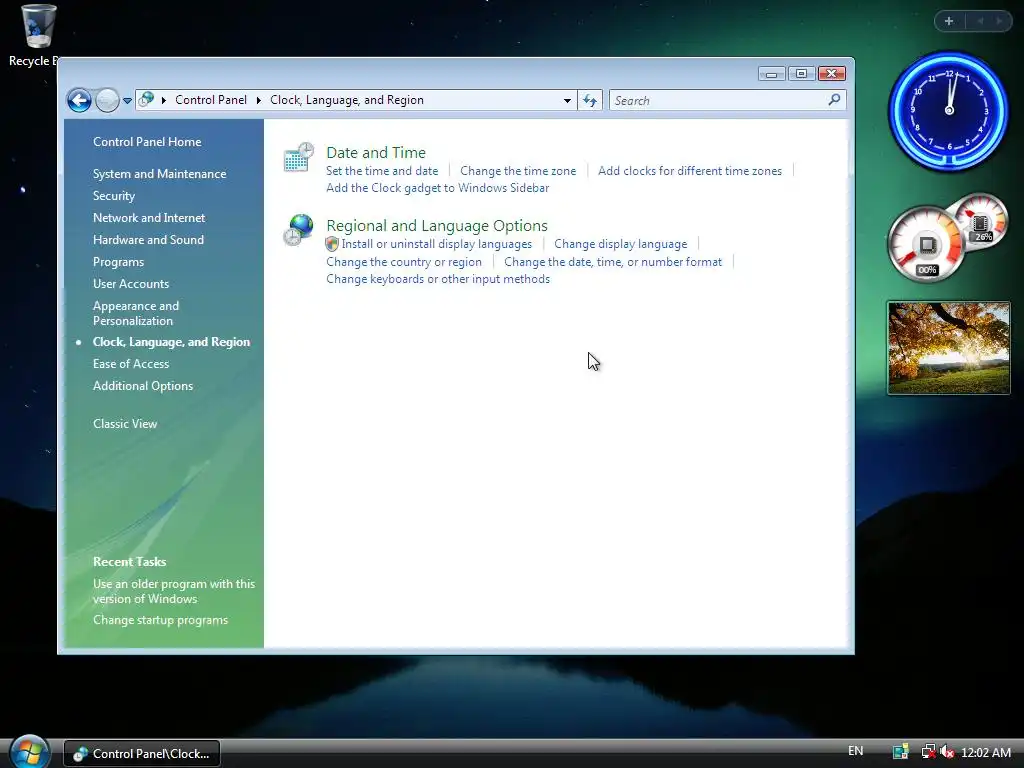
Task: Click Control Panel breadcrumb in address bar
Action: coord(211,100)
